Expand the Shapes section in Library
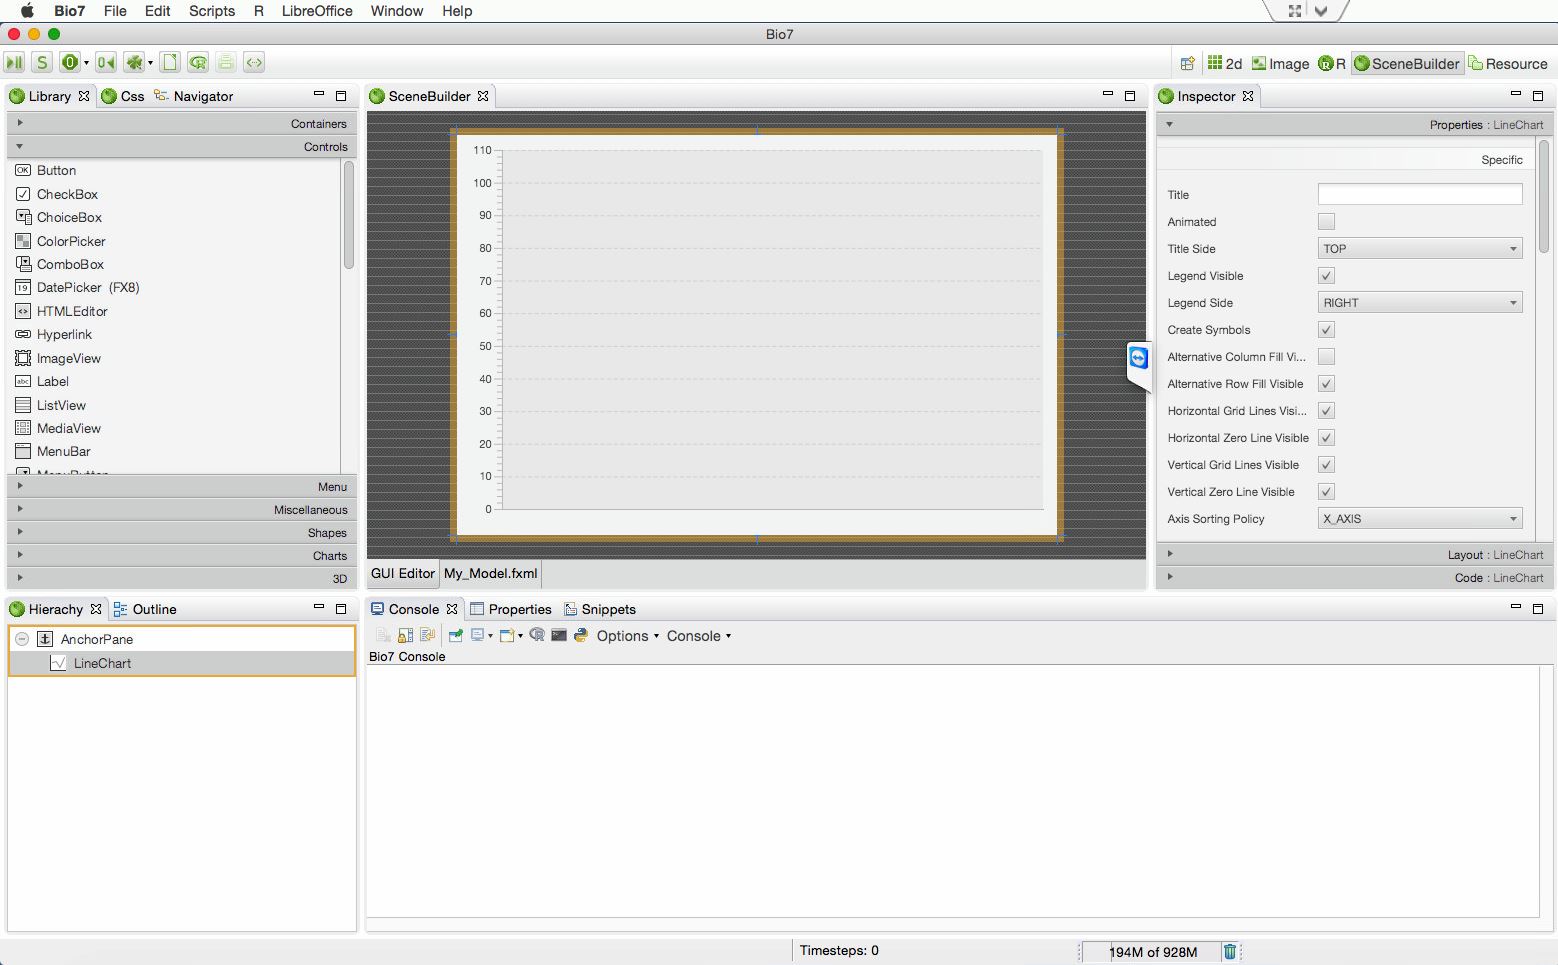 (x=181, y=532)
